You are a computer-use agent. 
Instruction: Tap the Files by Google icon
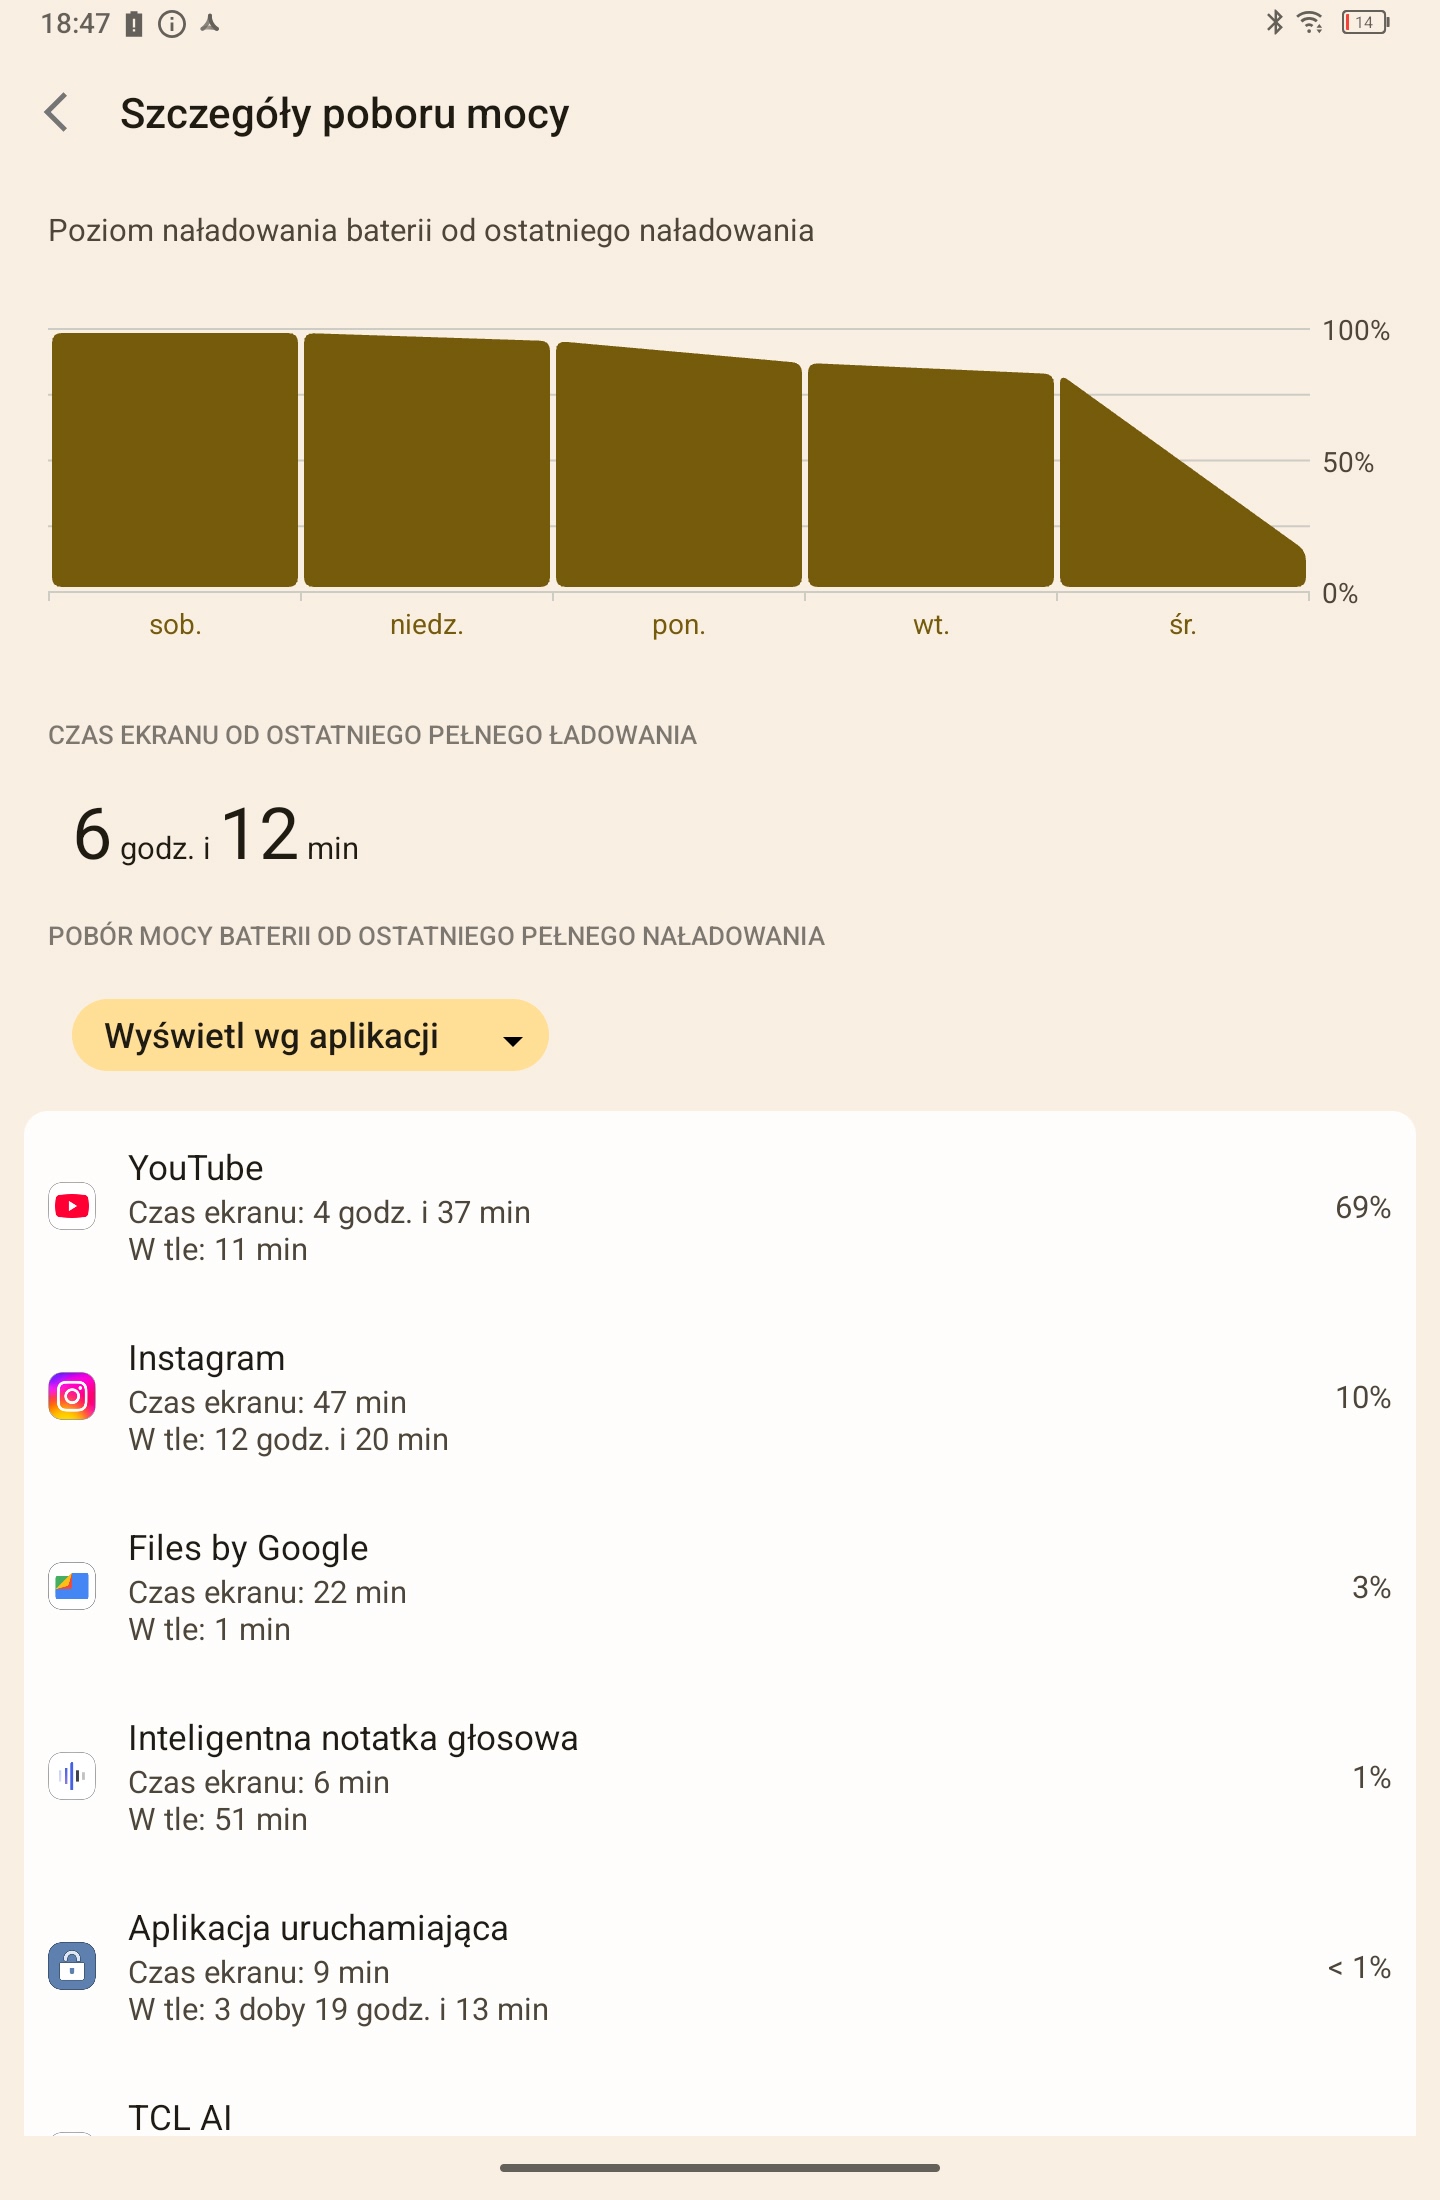click(72, 1587)
